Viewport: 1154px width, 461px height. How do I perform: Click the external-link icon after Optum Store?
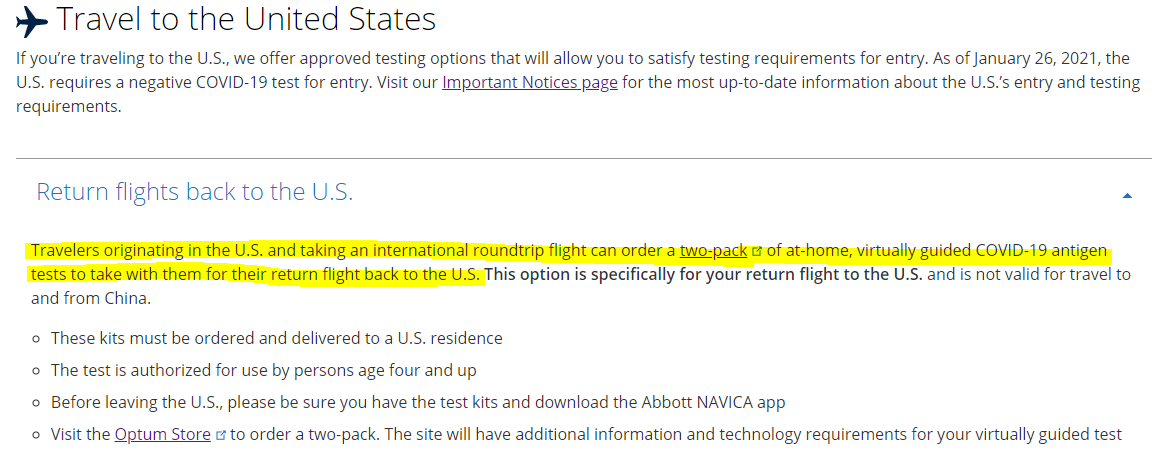pyautogui.click(x=221, y=435)
